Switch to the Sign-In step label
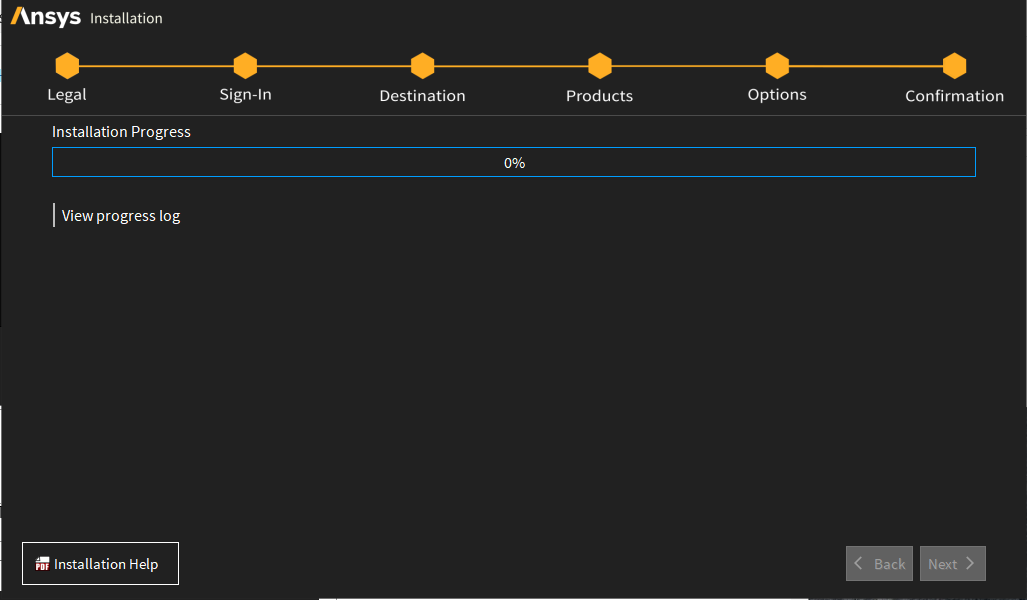Image resolution: width=1027 pixels, height=600 pixels. (x=245, y=95)
